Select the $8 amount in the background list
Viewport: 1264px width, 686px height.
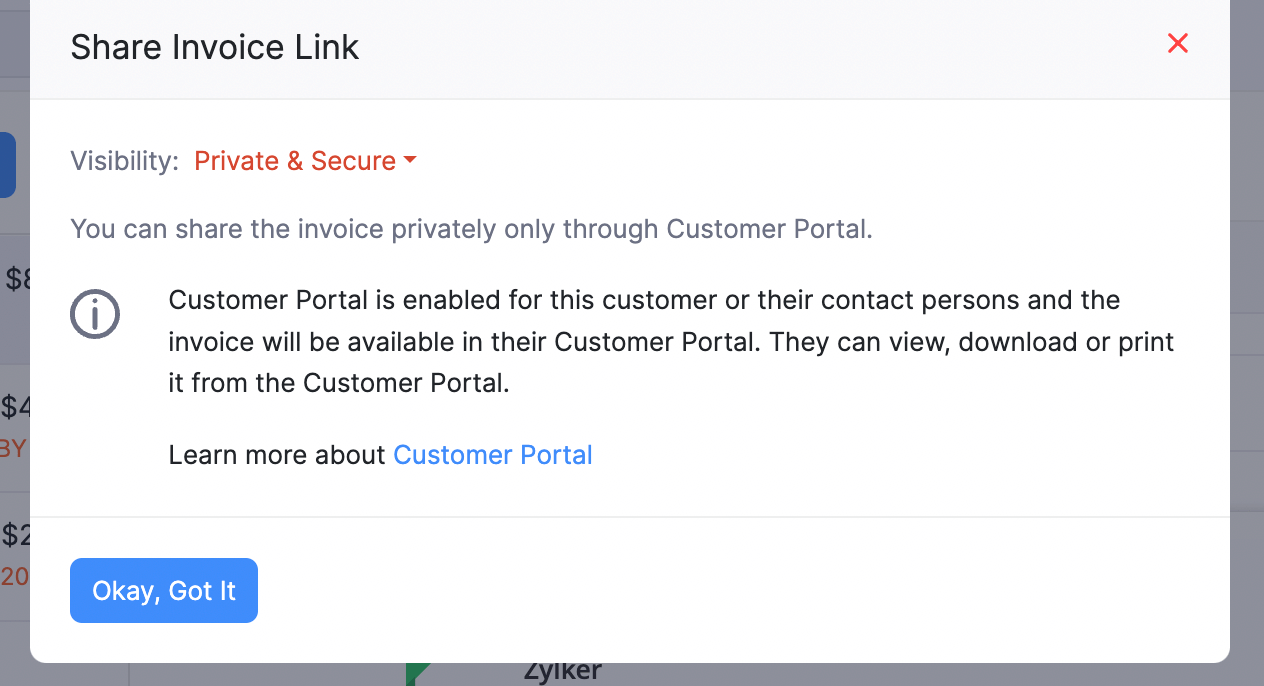click(x=13, y=279)
